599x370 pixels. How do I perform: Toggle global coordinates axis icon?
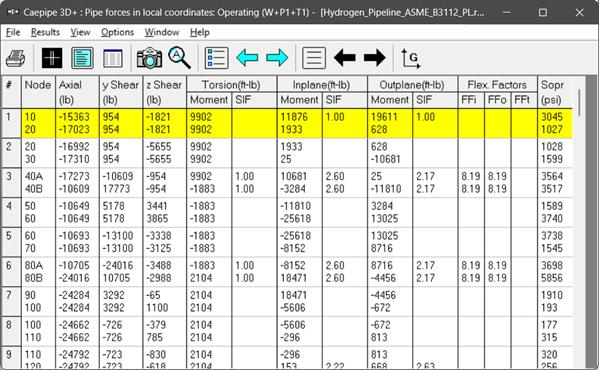coord(411,58)
